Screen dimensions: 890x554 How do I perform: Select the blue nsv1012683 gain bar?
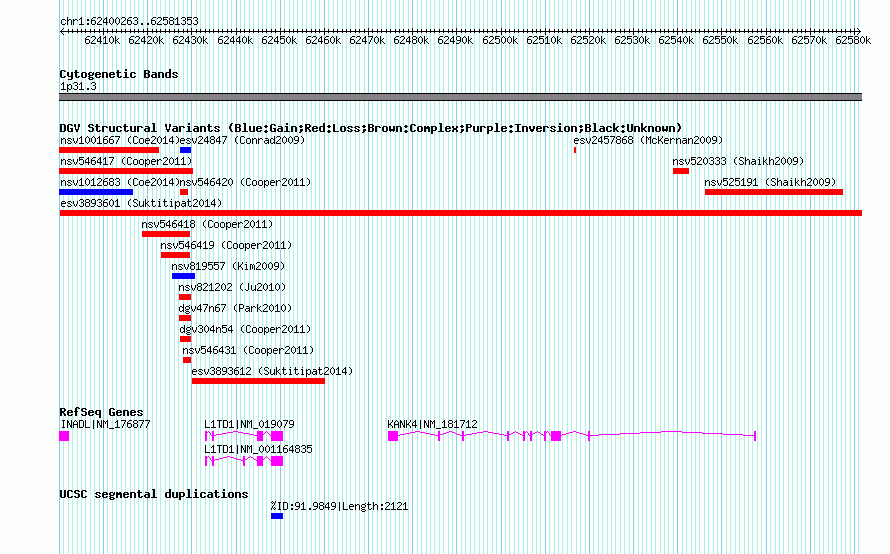tap(96, 192)
